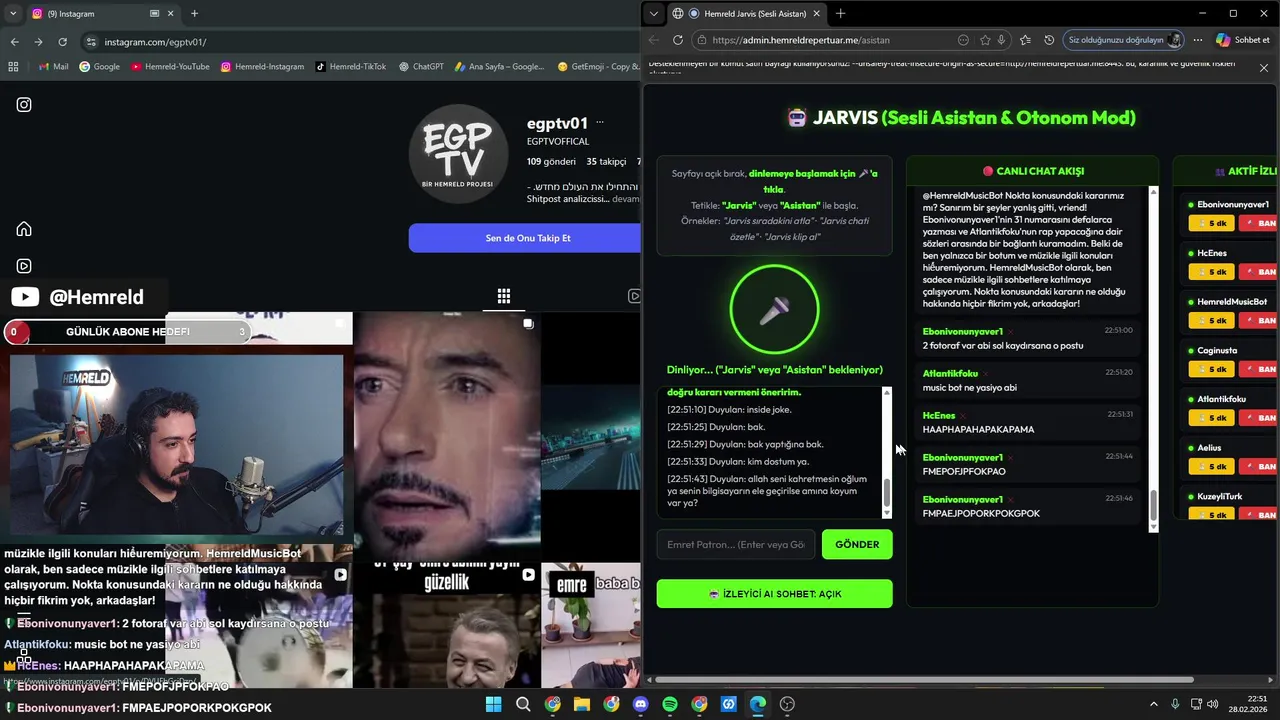Open the Edge tab actions dropdown
The image size is (1280, 720).
[654, 13]
